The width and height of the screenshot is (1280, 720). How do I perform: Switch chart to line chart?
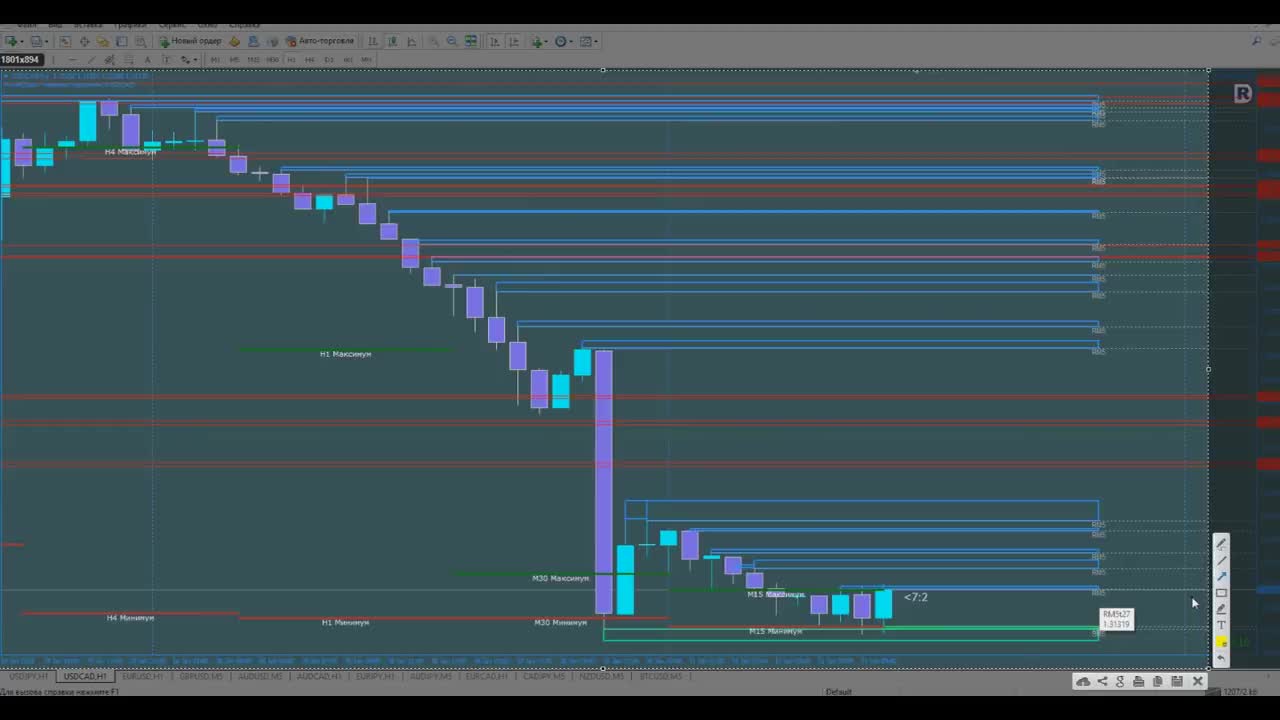point(412,41)
